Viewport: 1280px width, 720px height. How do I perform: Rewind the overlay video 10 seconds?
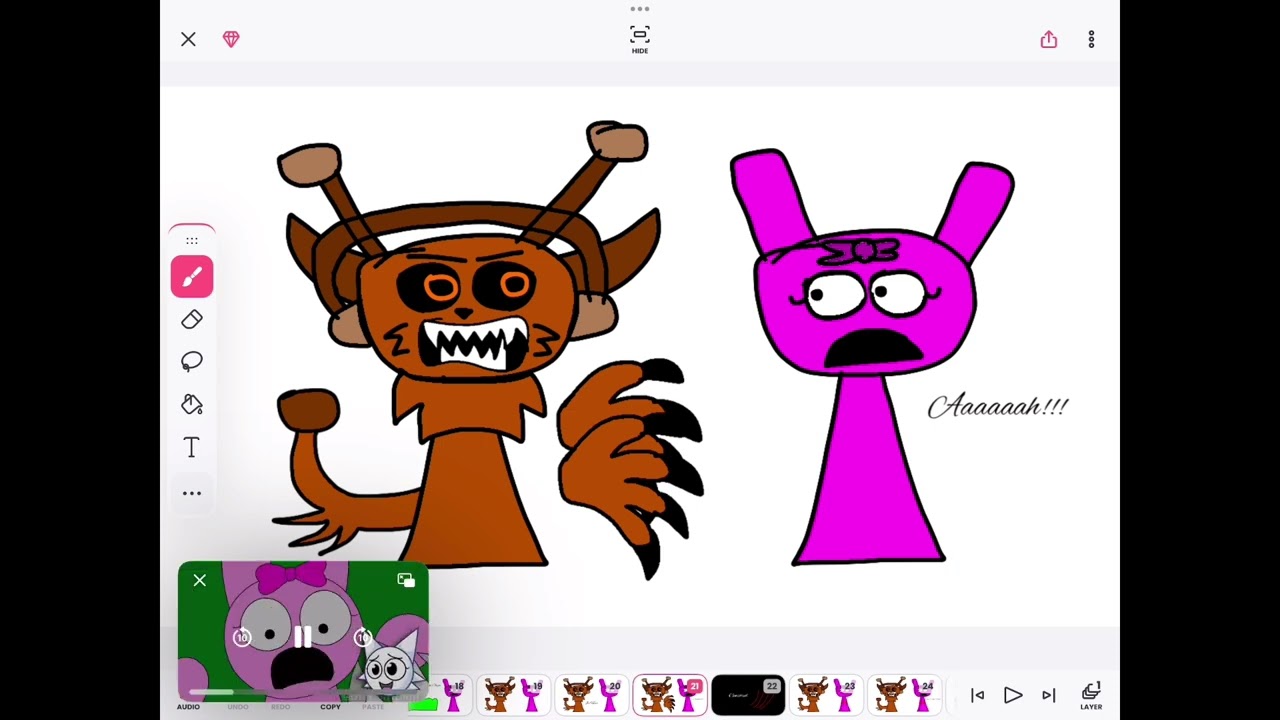click(242, 636)
